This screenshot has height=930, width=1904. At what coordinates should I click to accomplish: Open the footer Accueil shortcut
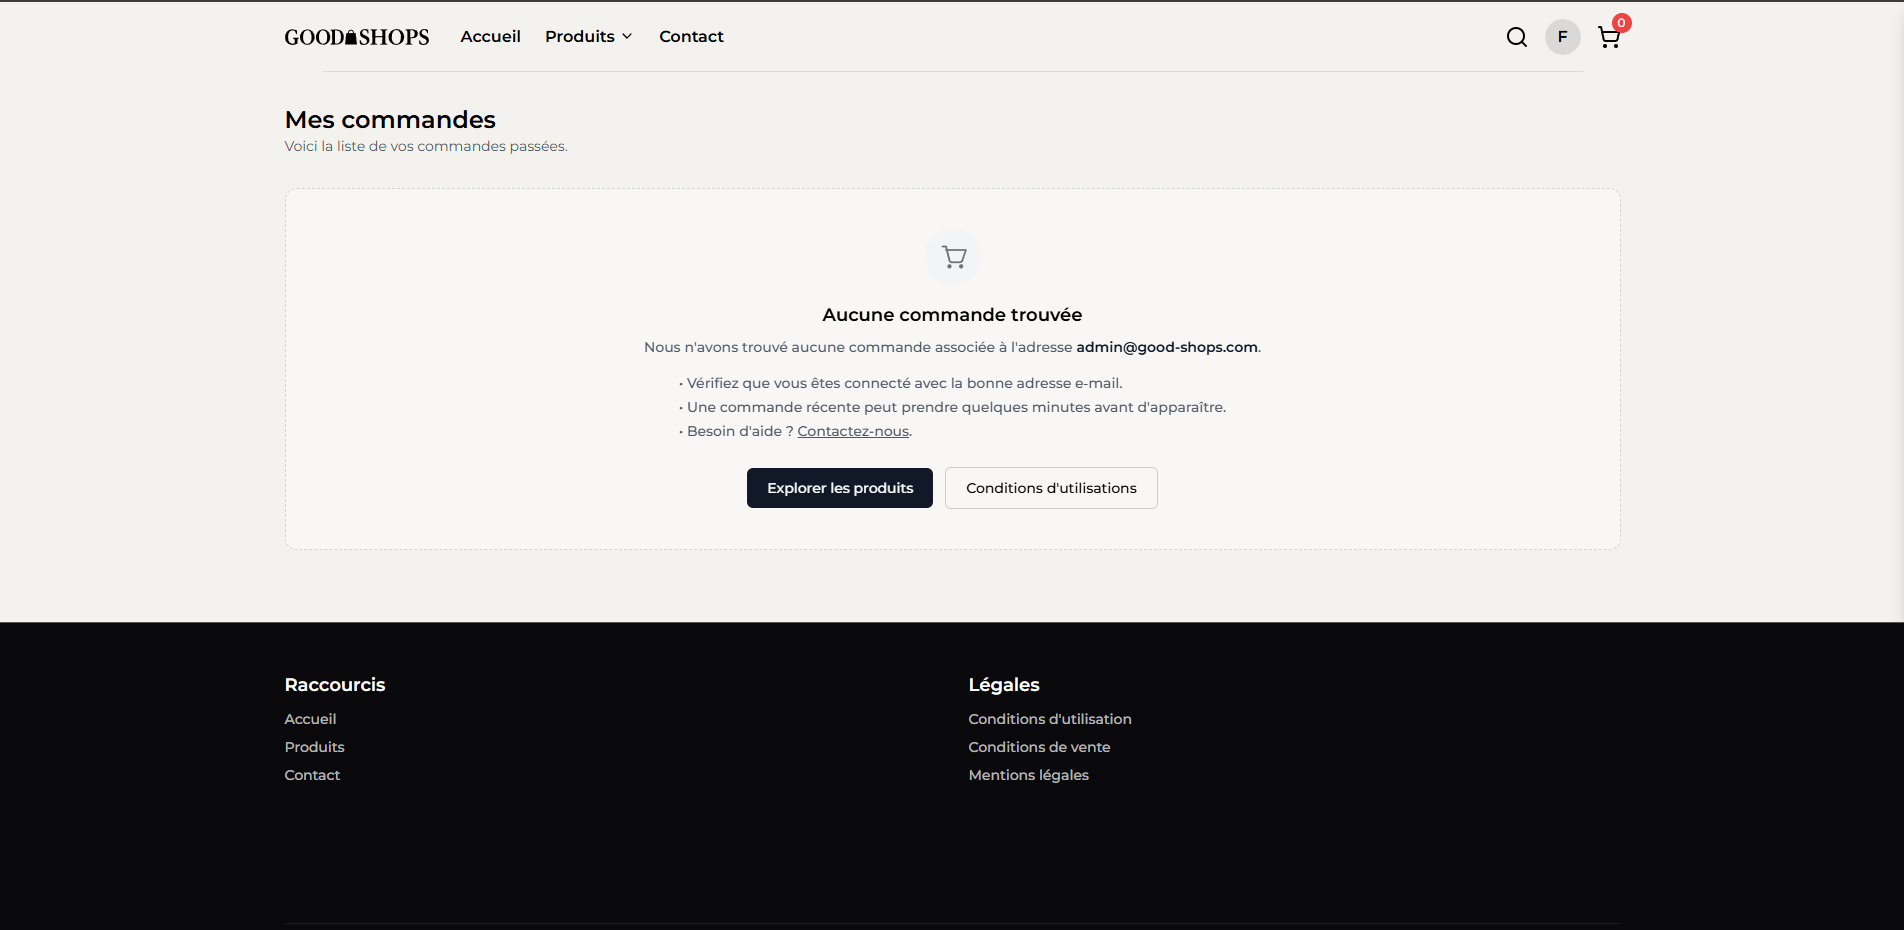[x=310, y=719]
